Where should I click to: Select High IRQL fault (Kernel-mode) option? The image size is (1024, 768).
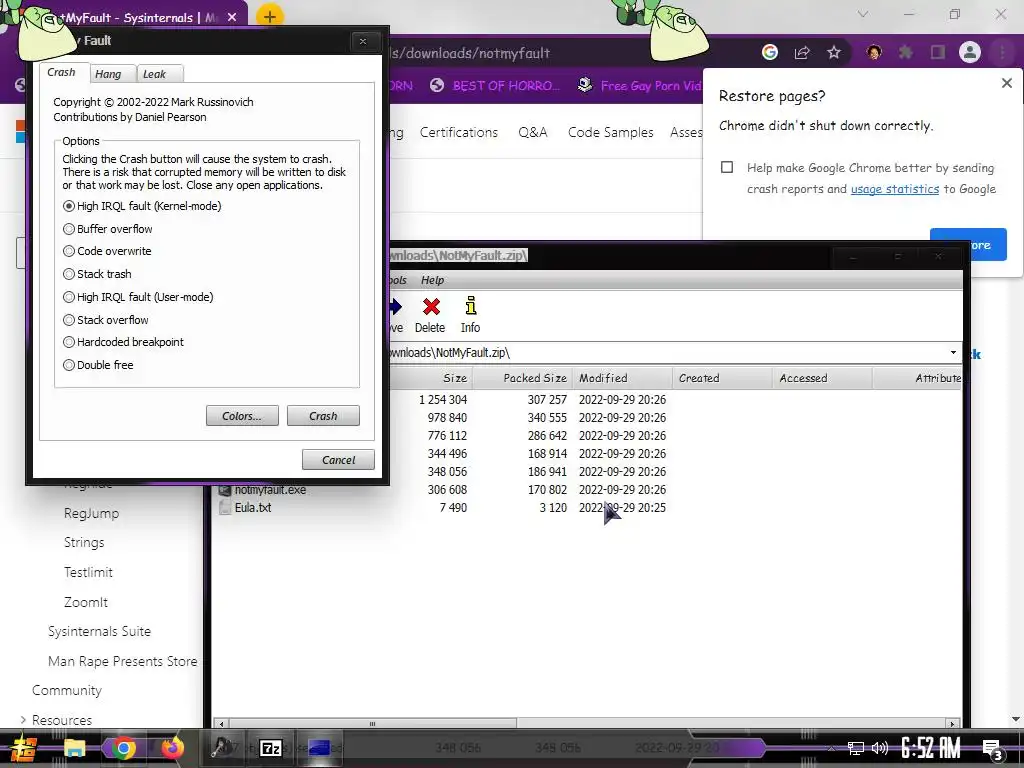coord(69,206)
